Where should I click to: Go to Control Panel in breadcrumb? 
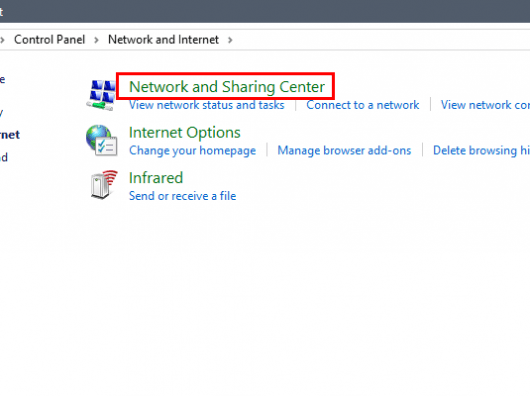pyautogui.click(x=49, y=40)
